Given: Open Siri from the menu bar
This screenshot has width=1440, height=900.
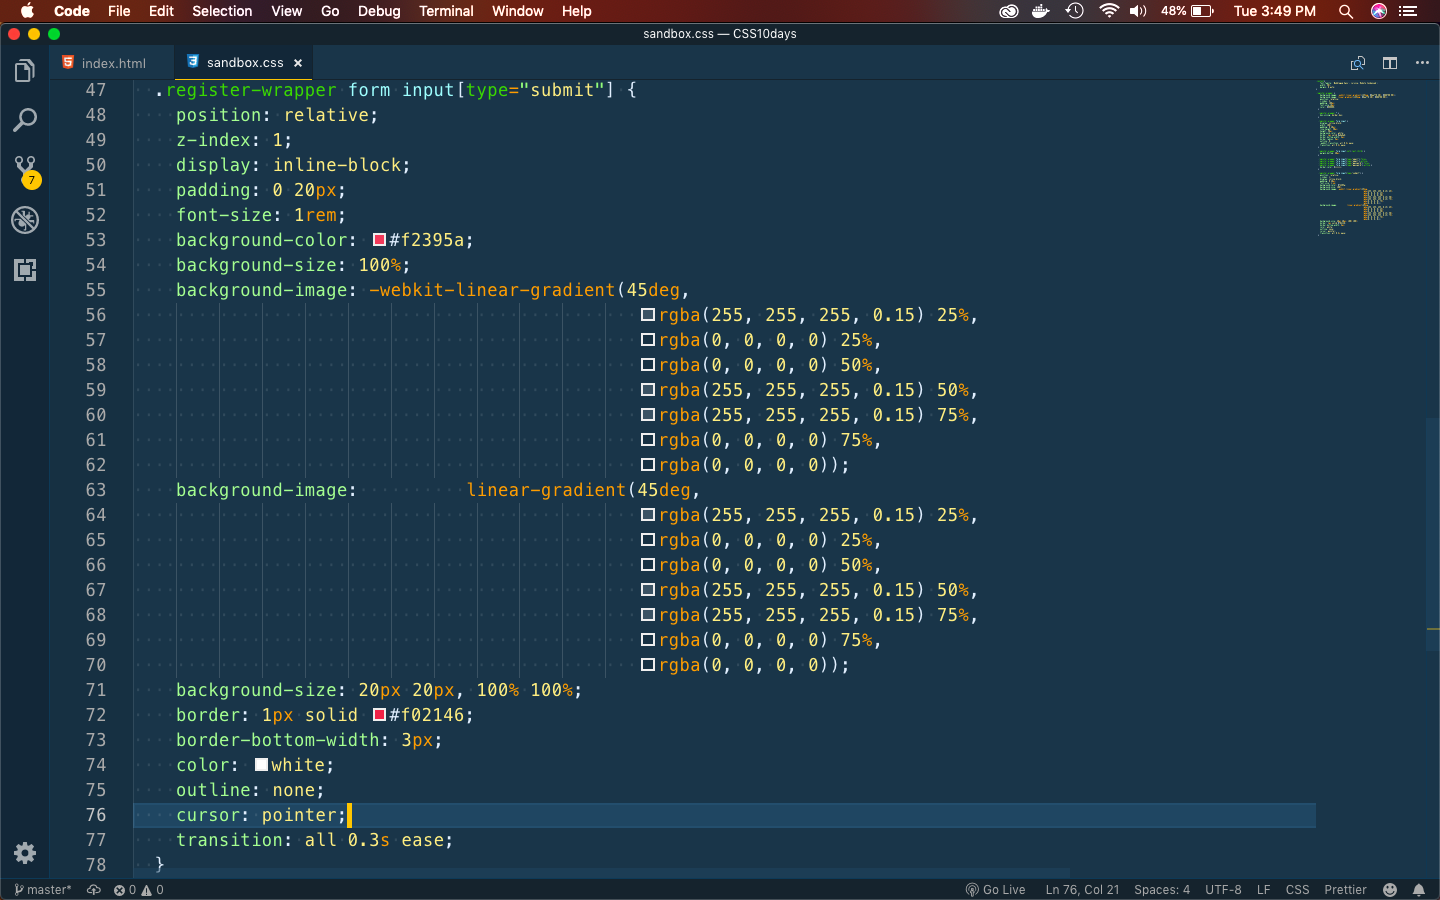Looking at the screenshot, I should click(x=1379, y=11).
